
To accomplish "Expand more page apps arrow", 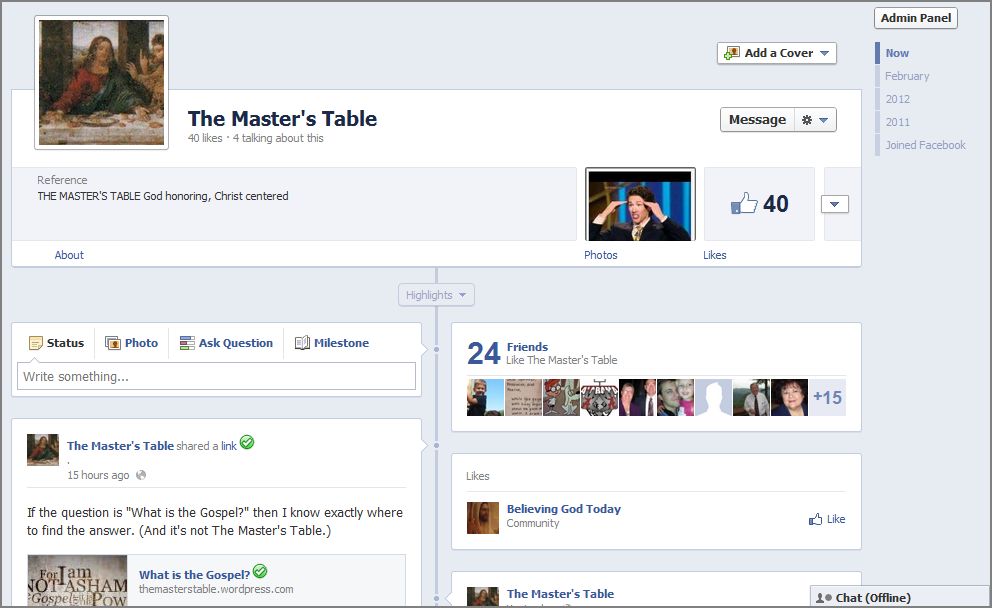I will (834, 204).
